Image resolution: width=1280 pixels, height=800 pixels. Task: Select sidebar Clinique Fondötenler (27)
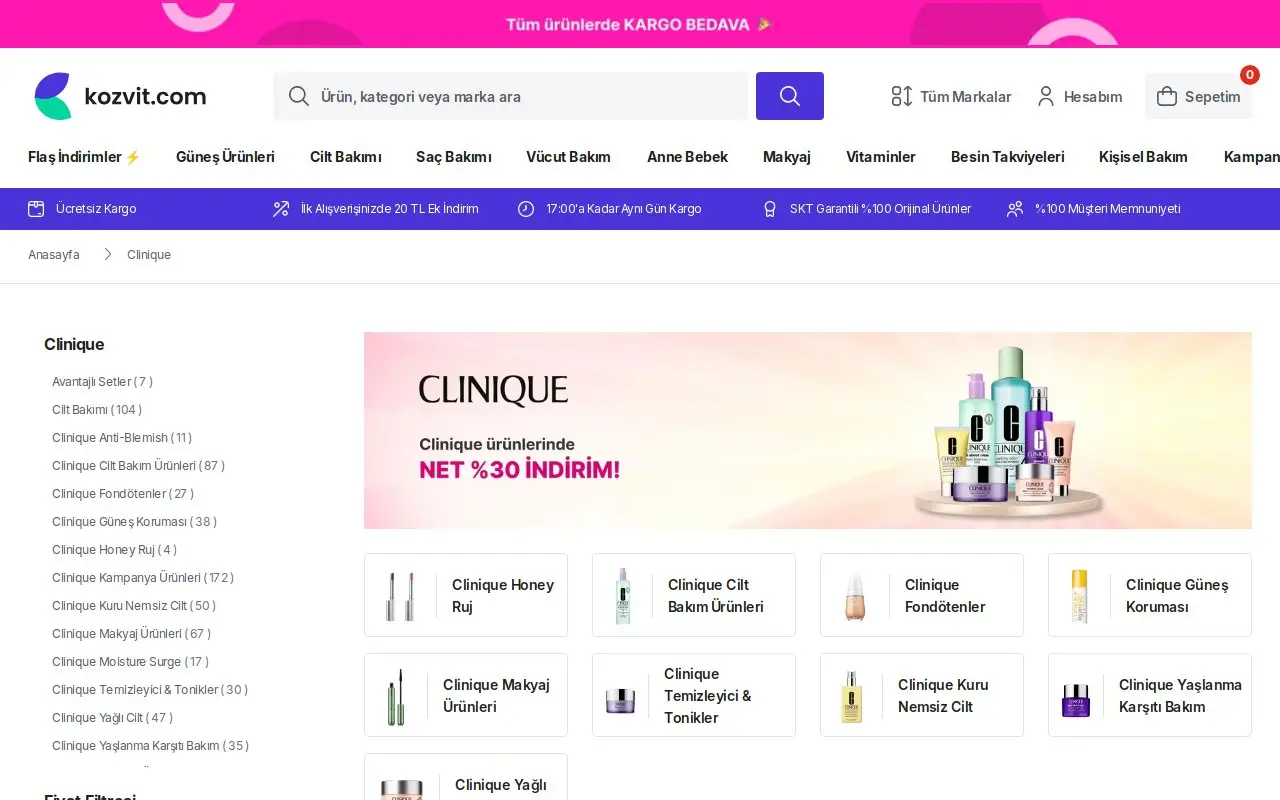click(x=123, y=493)
